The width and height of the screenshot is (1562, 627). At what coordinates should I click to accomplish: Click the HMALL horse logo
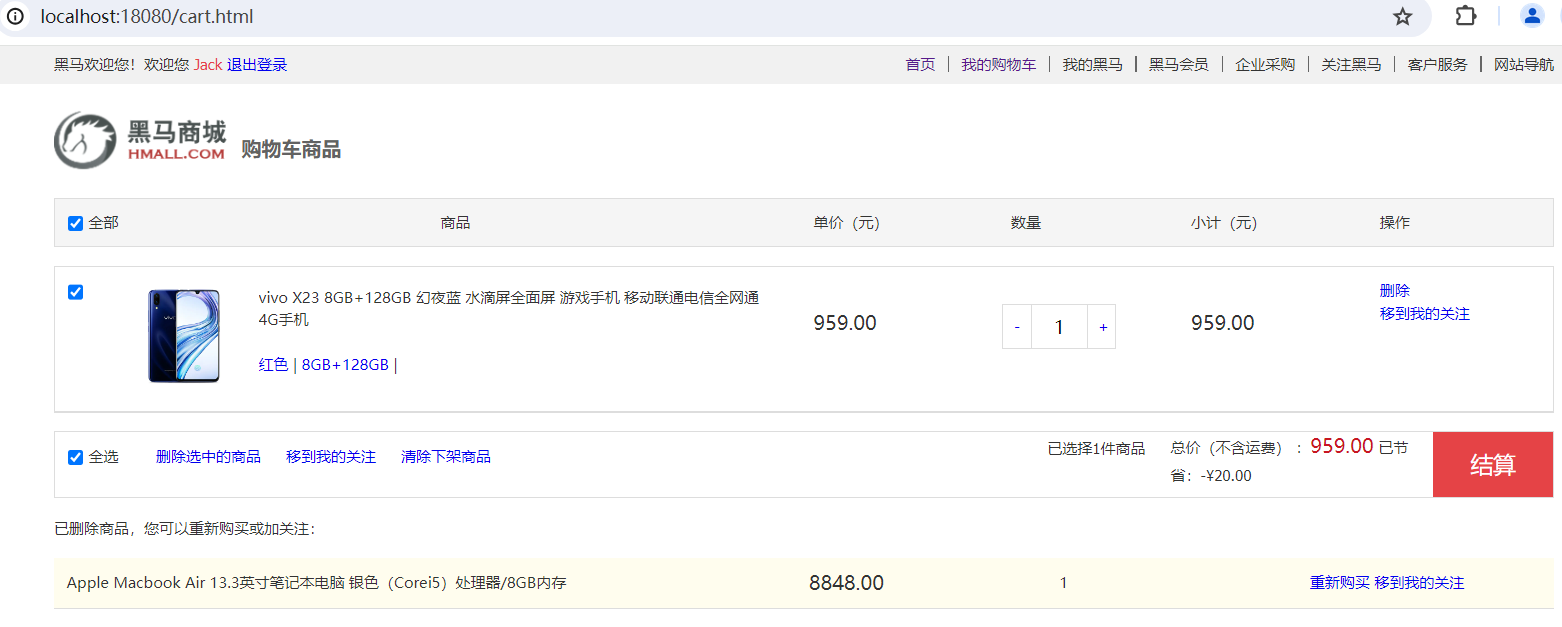pos(139,140)
